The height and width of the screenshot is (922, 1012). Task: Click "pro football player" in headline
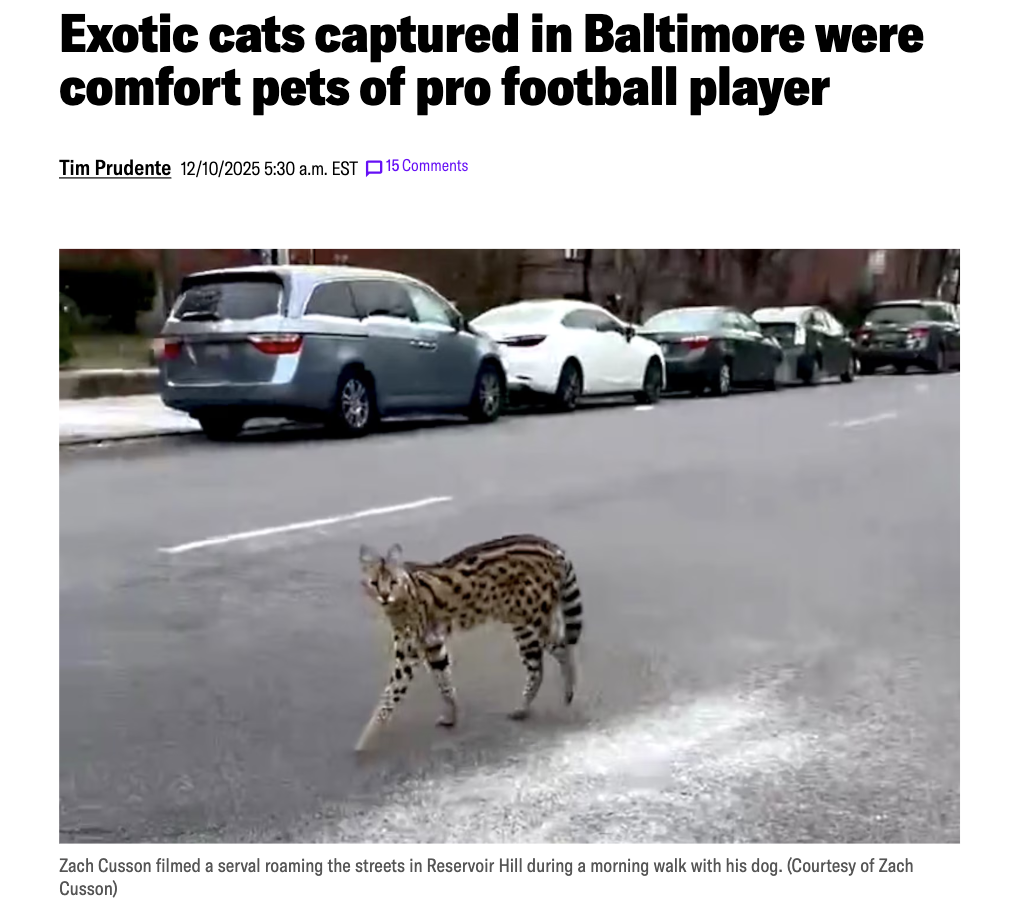pos(623,88)
